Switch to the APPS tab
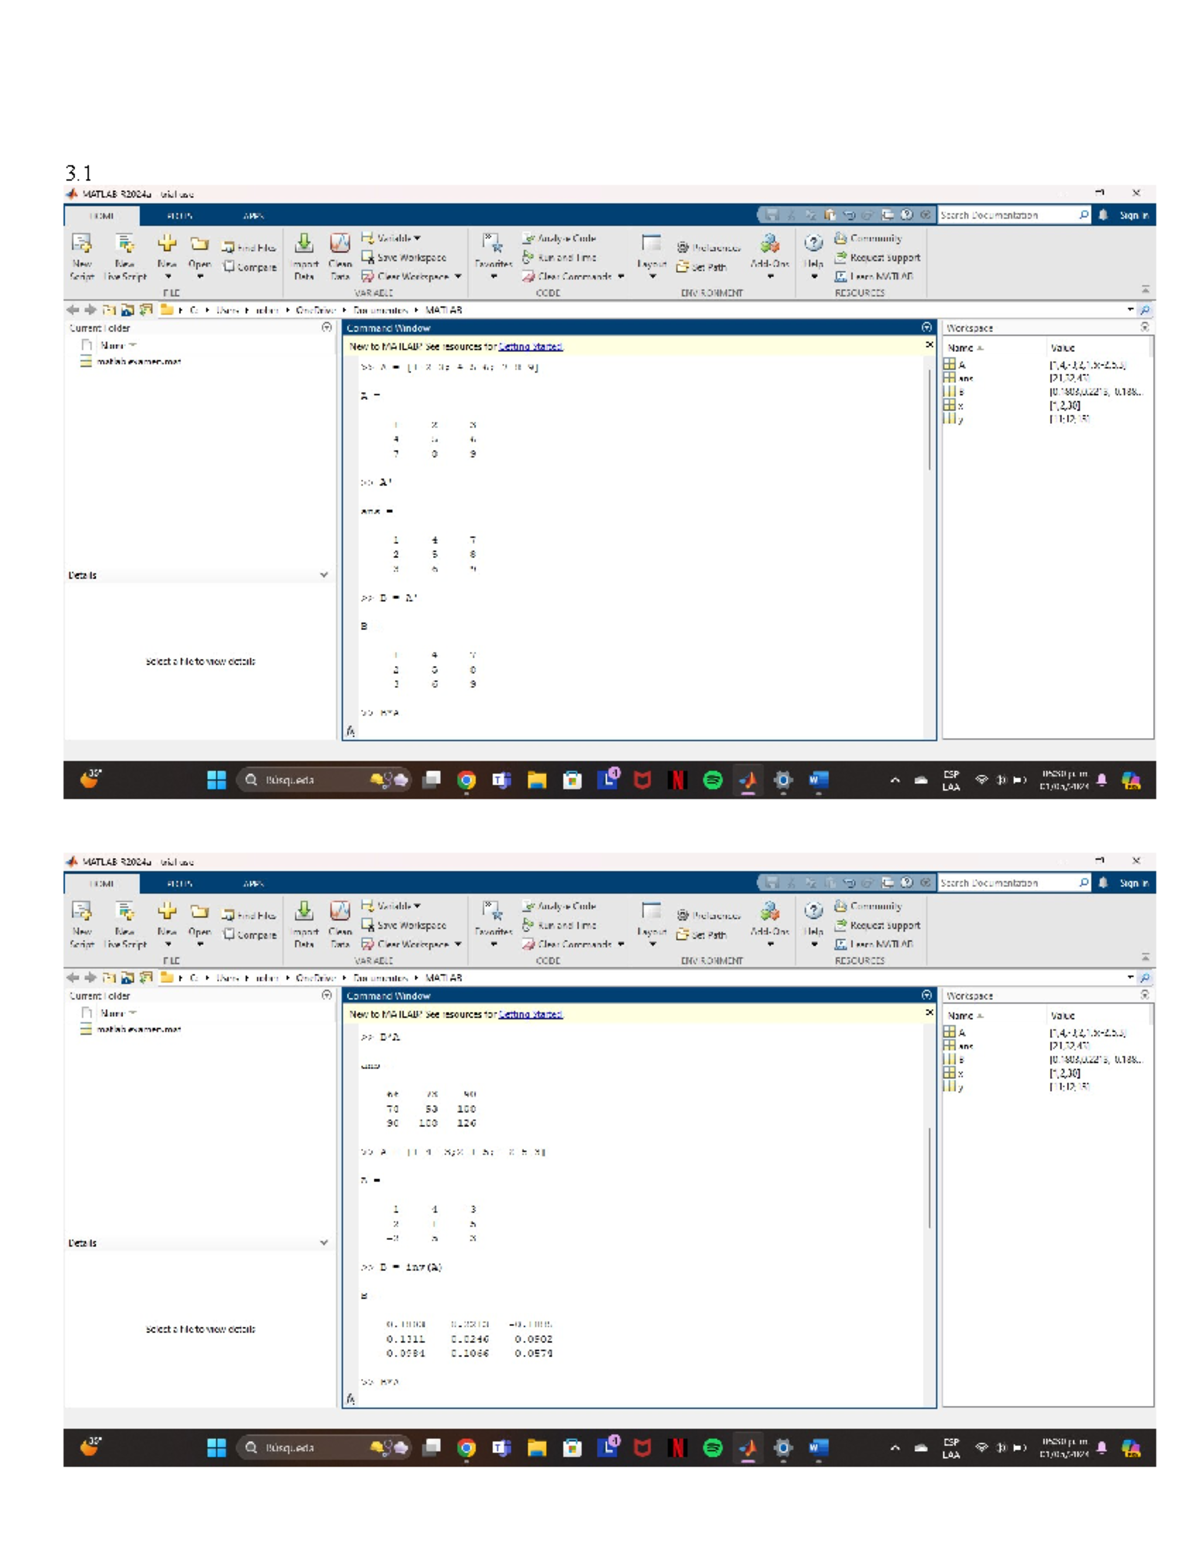Image resolution: width=1200 pixels, height=1553 pixels. pos(253,215)
